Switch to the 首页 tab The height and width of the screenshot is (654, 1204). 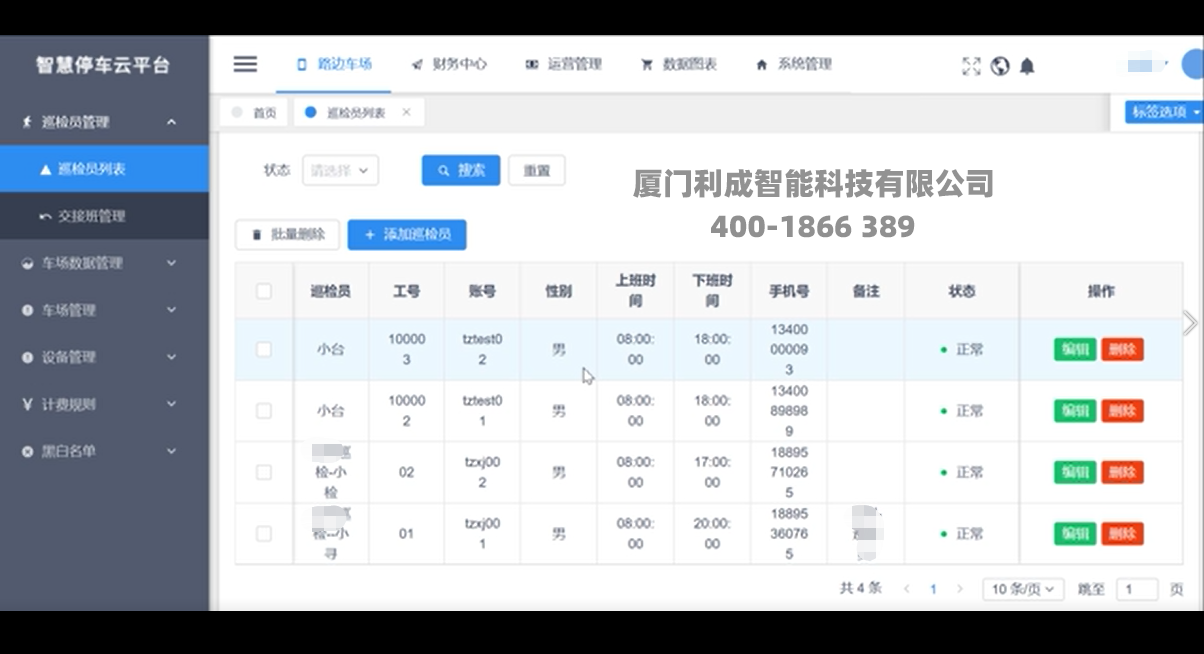[x=254, y=113]
